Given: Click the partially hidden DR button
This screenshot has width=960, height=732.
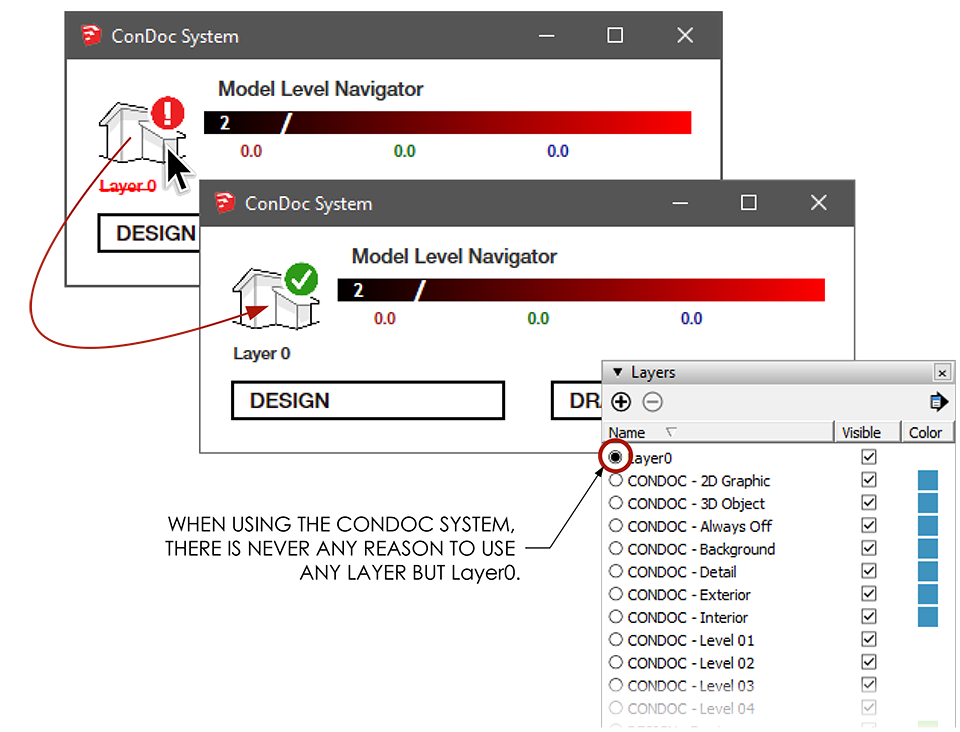Looking at the screenshot, I should (x=577, y=401).
